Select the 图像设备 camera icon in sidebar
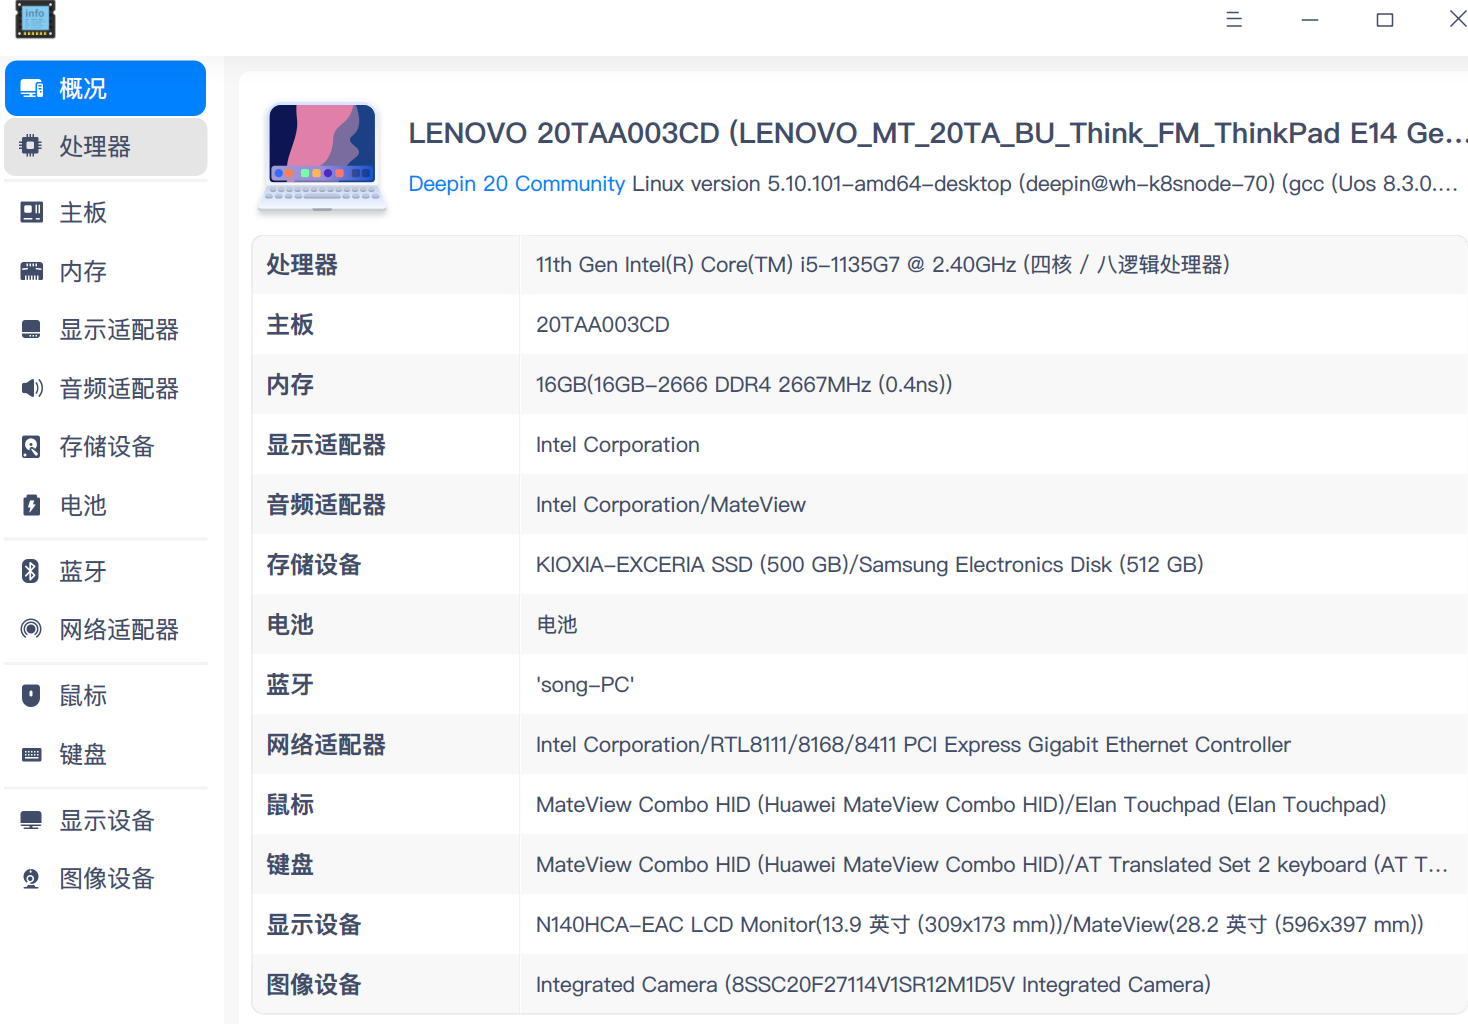This screenshot has height=1024, width=1468. 32,878
